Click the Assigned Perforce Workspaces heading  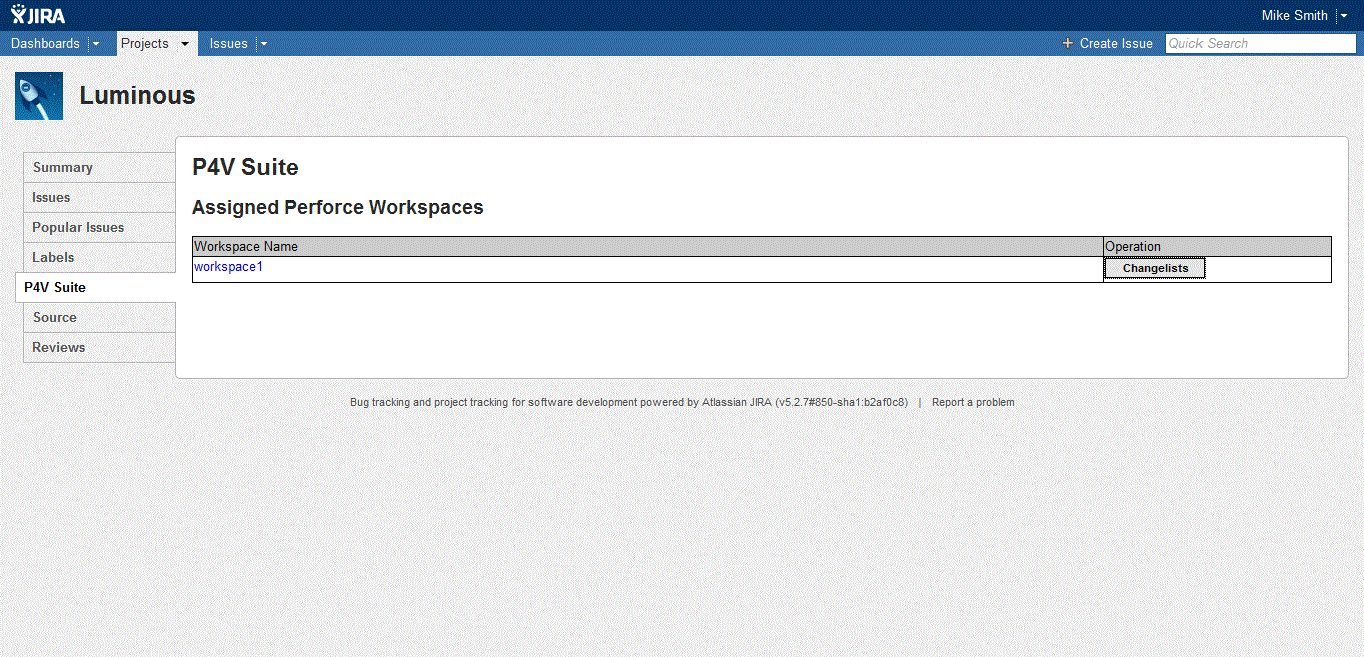[338, 208]
